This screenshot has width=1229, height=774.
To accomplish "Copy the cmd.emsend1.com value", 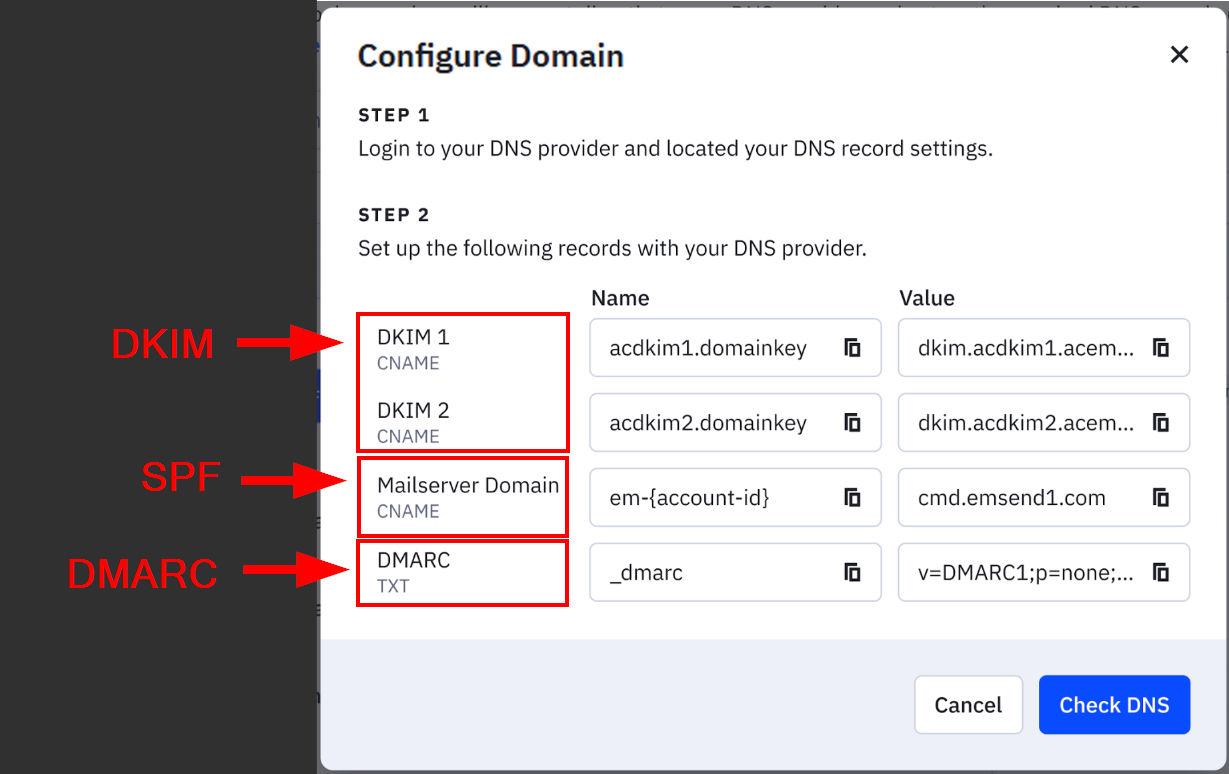I will tap(1161, 497).
